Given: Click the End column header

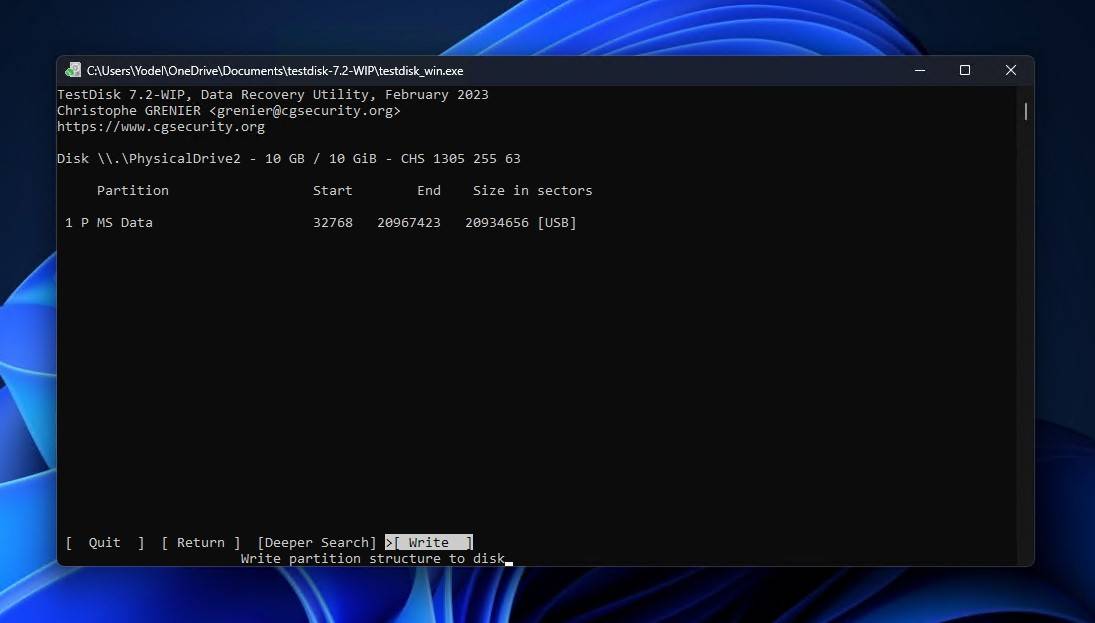Looking at the screenshot, I should (429, 191).
